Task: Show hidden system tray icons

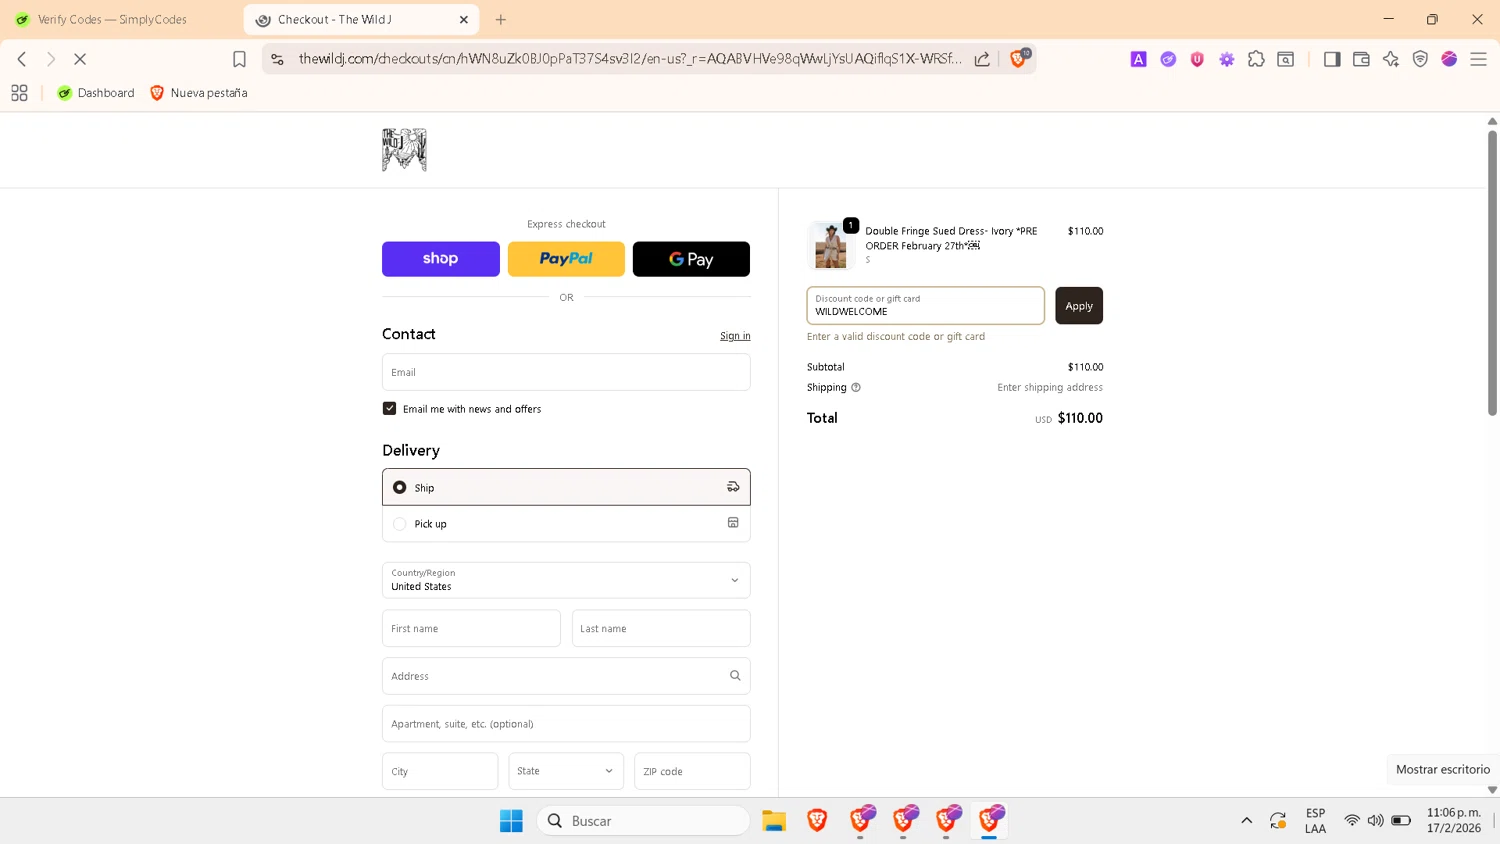Action: tap(1246, 821)
